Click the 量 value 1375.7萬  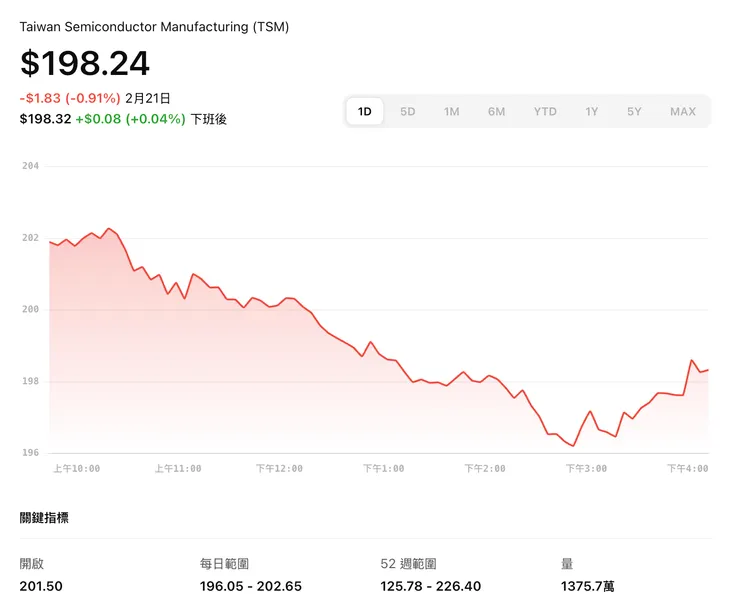(x=588, y=586)
